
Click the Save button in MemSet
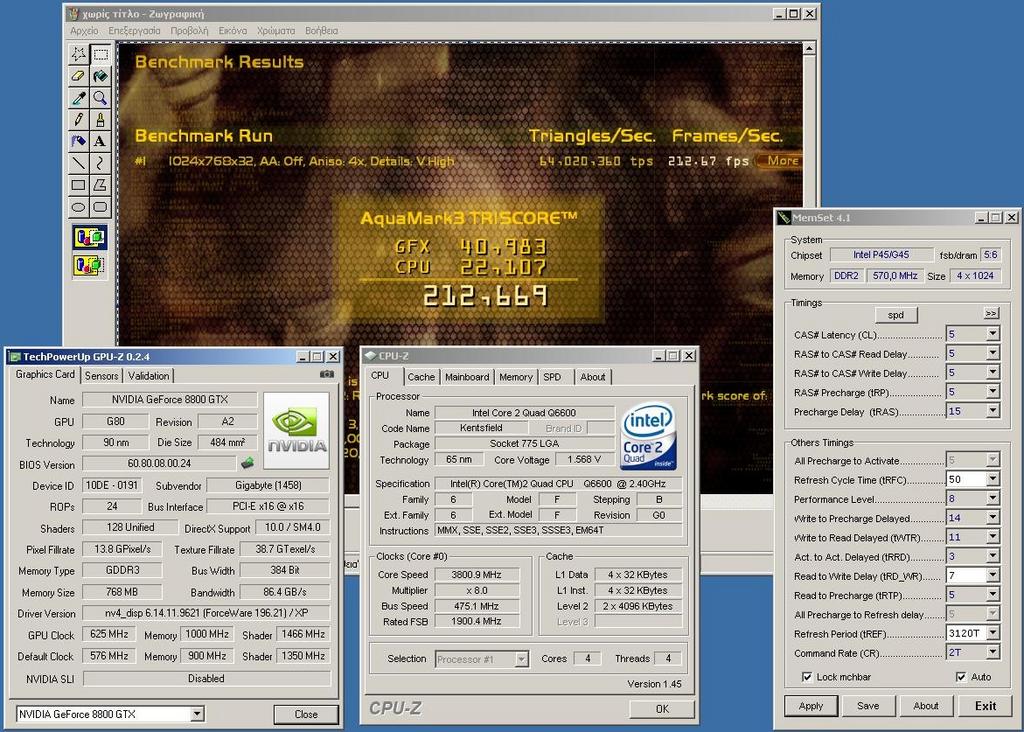tap(868, 706)
